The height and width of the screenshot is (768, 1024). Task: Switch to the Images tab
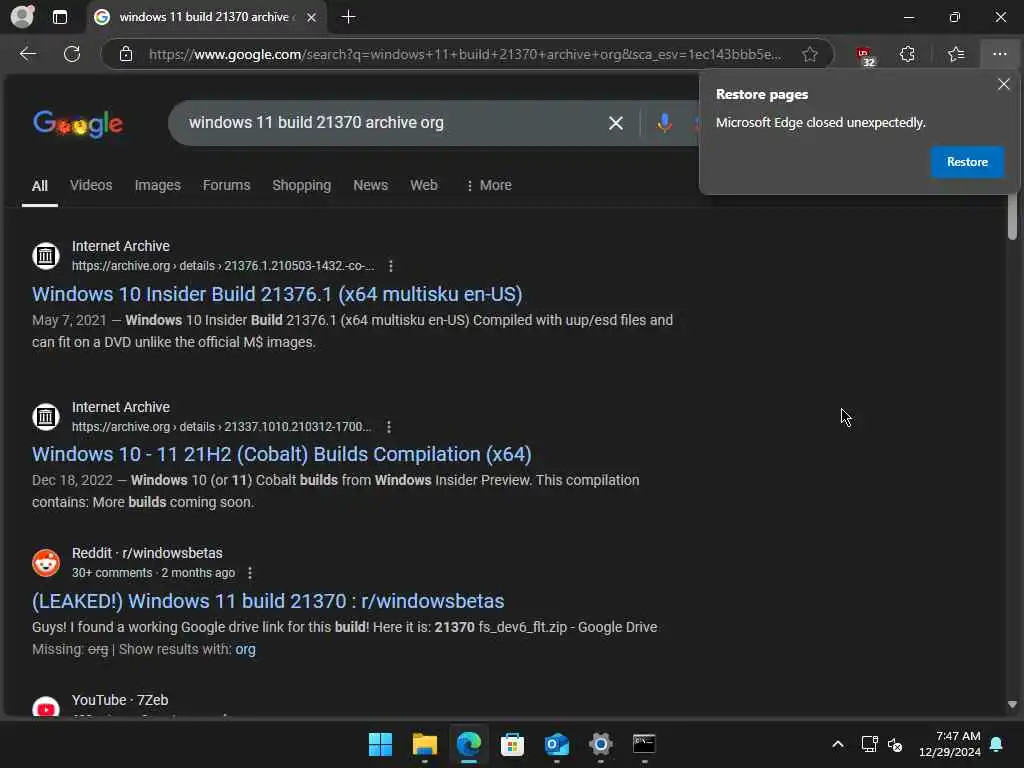157,185
